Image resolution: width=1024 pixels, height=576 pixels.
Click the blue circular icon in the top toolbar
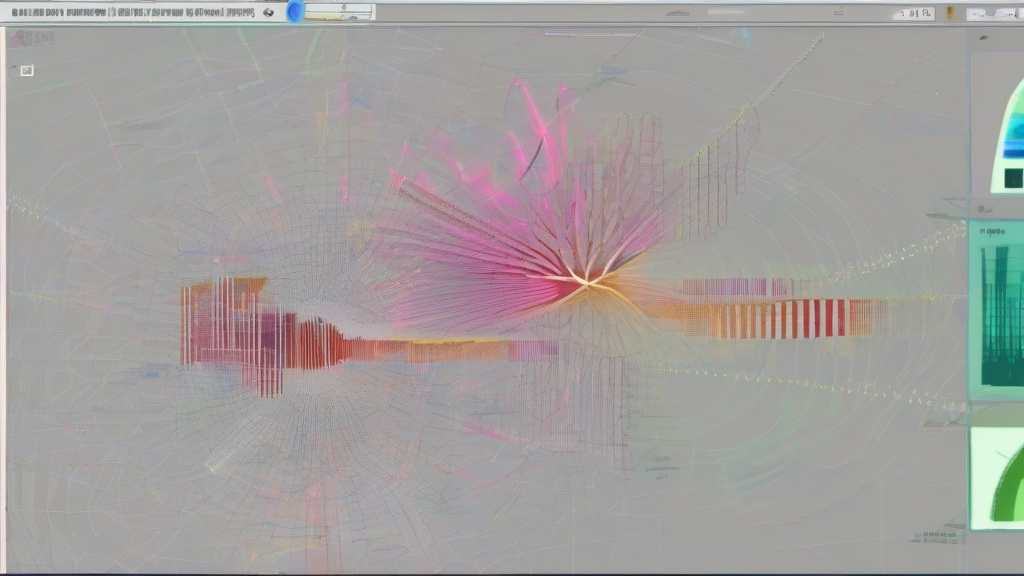click(295, 12)
